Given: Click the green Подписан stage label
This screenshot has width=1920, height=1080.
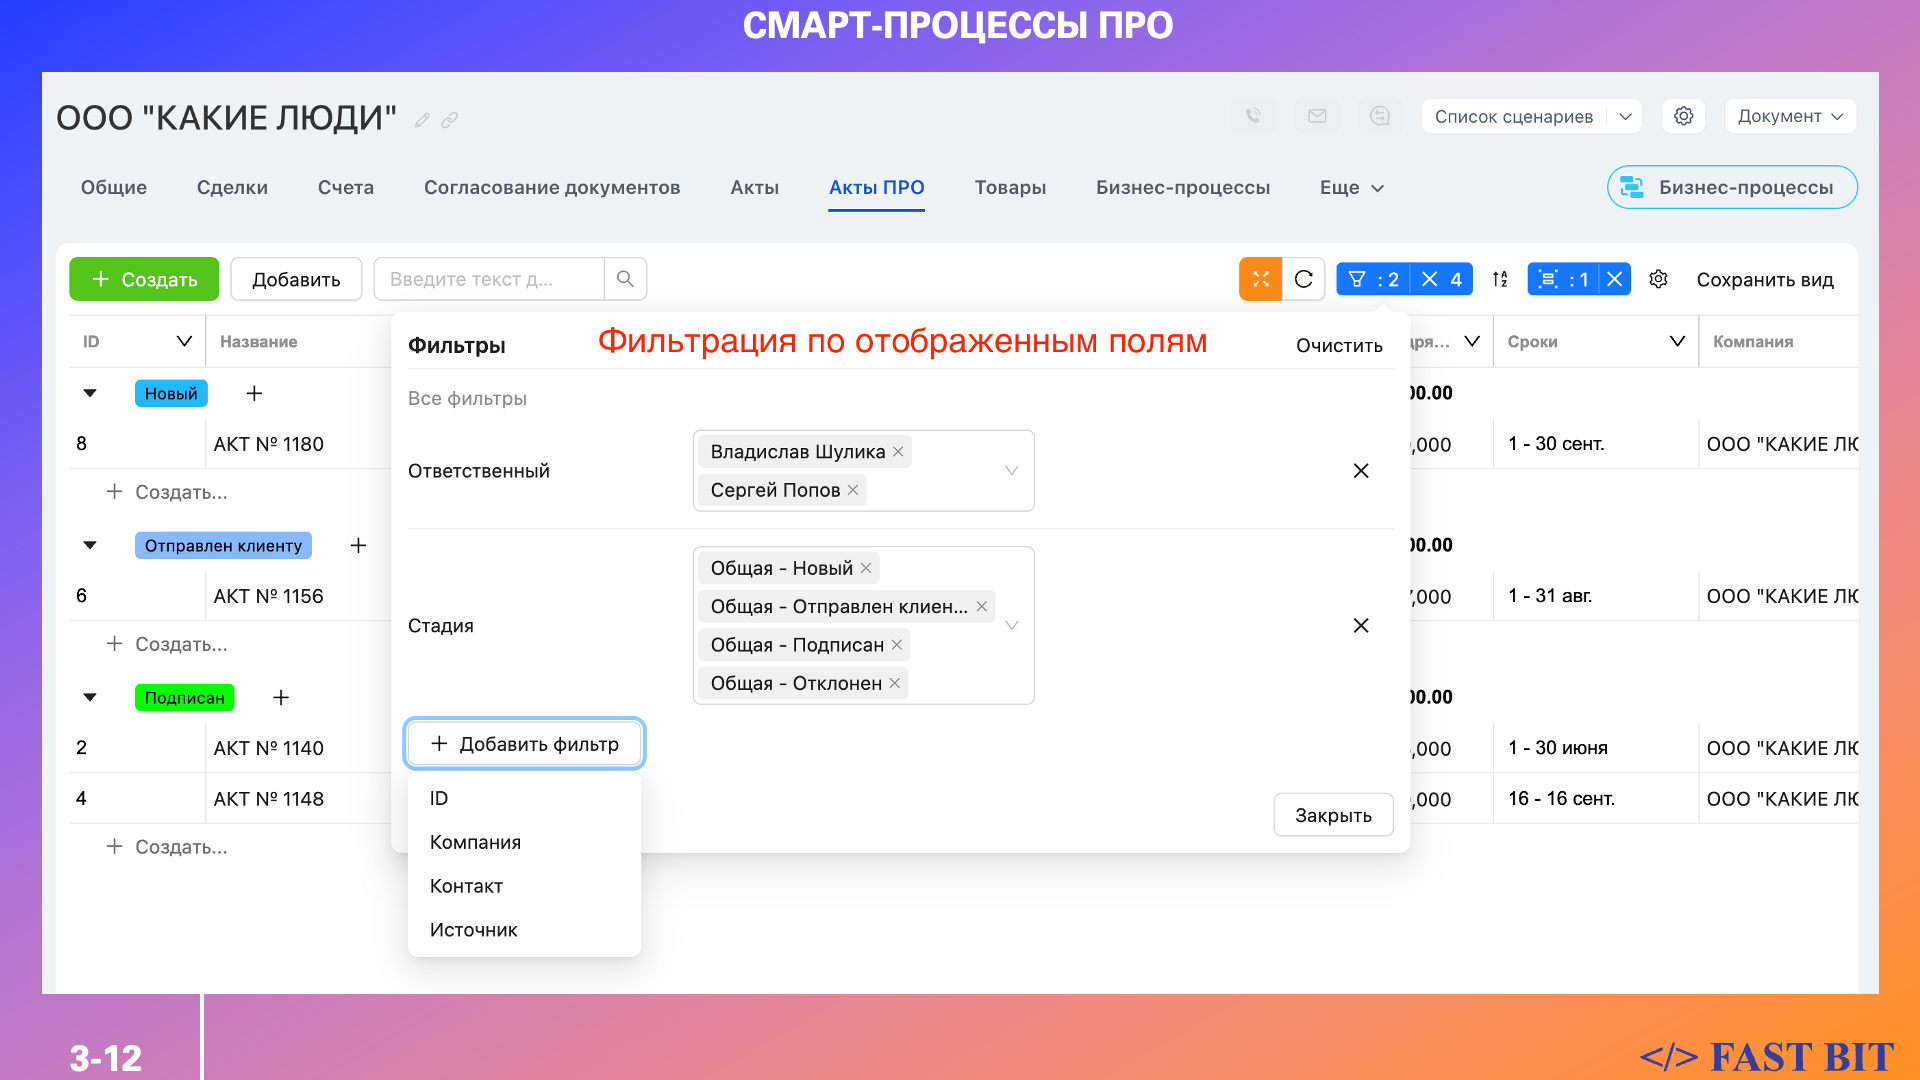Looking at the screenshot, I should [184, 697].
